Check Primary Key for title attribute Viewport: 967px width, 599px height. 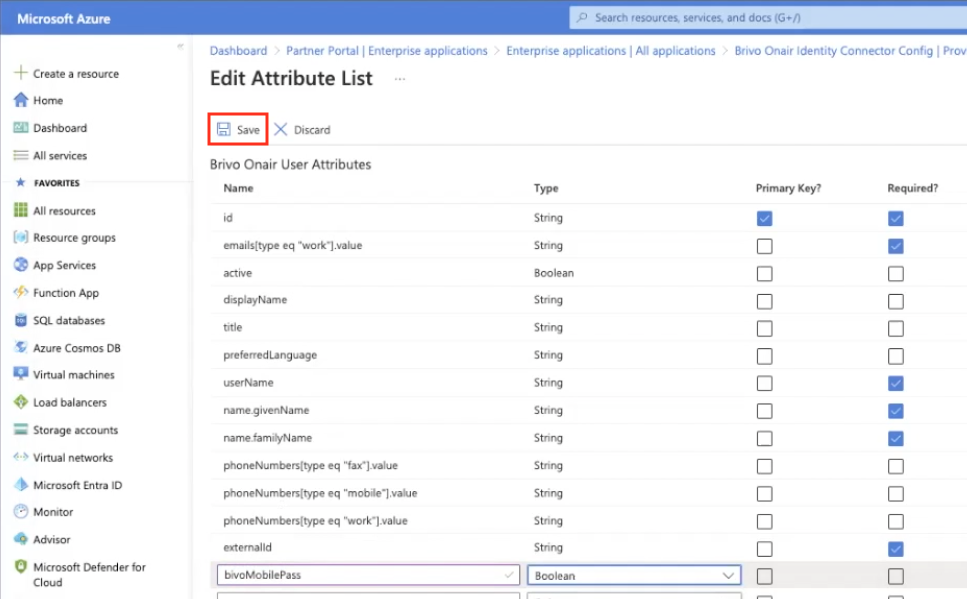(x=764, y=328)
